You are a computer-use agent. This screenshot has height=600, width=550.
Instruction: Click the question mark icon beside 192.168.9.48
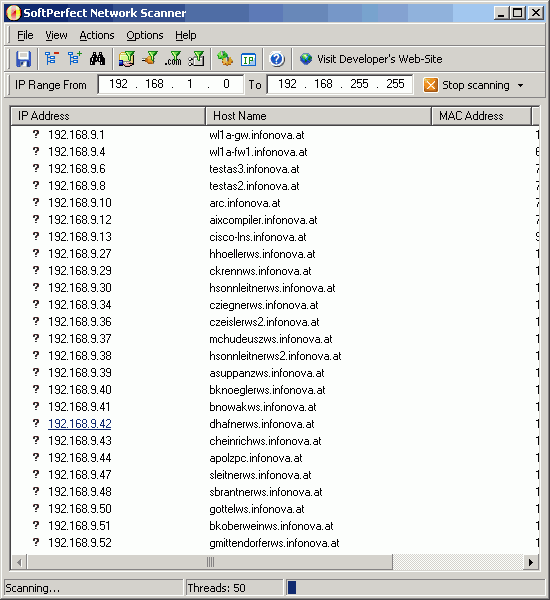36,491
